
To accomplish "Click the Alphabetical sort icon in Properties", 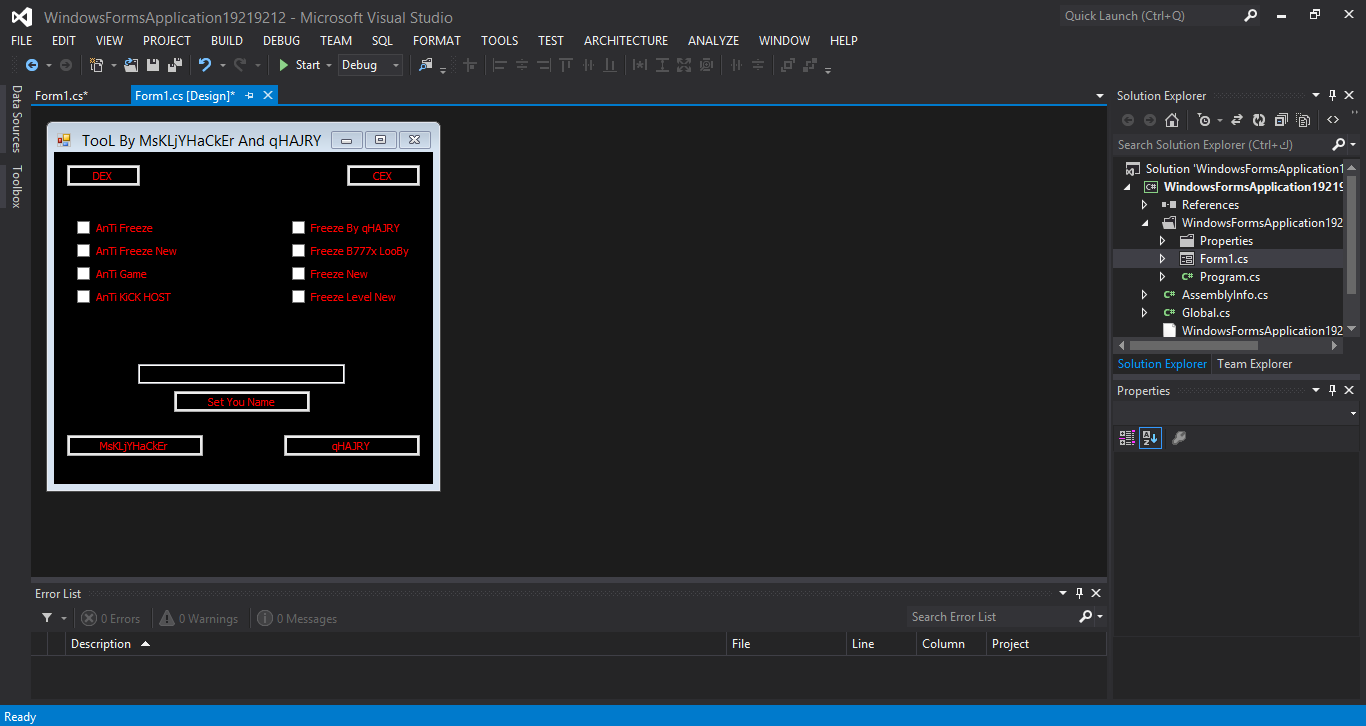I will (1150, 438).
